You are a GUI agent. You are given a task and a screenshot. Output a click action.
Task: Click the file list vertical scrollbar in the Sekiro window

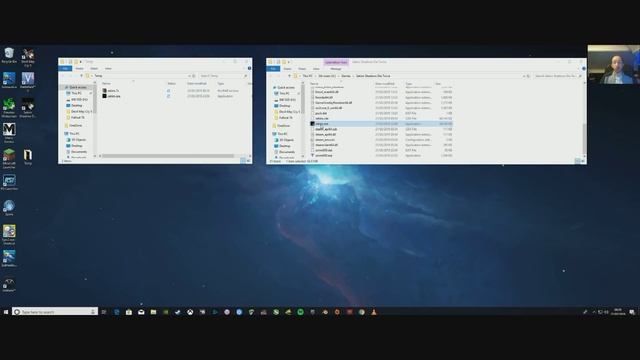click(x=585, y=139)
